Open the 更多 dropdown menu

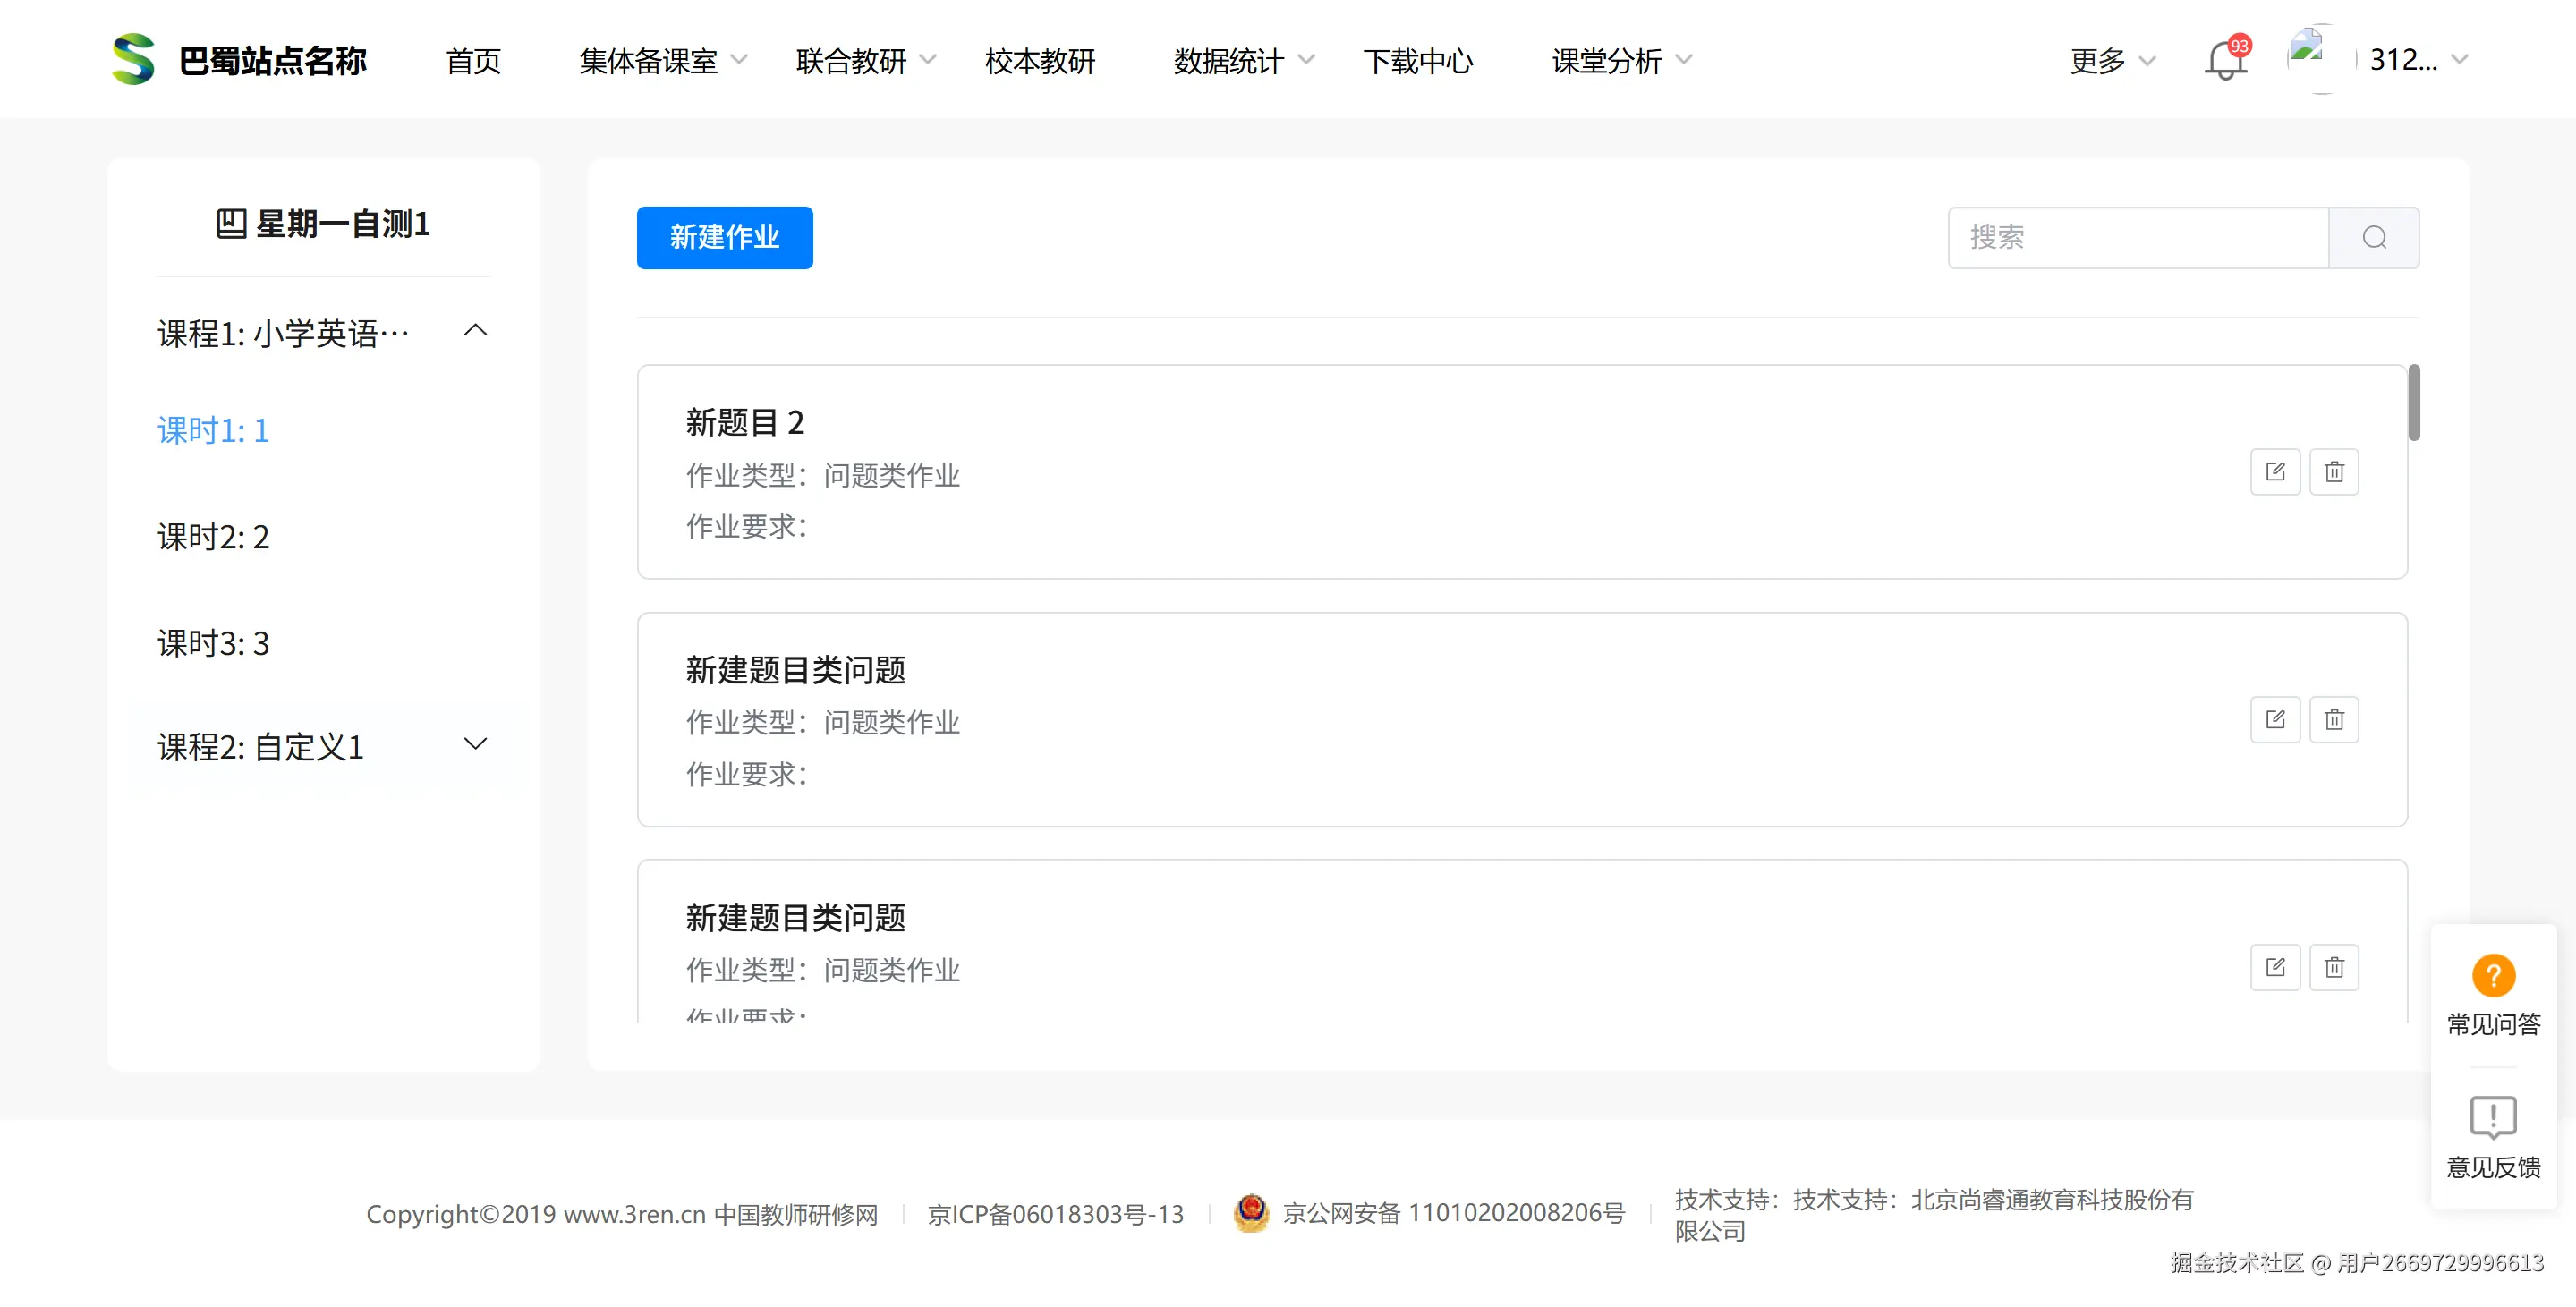coord(2112,61)
